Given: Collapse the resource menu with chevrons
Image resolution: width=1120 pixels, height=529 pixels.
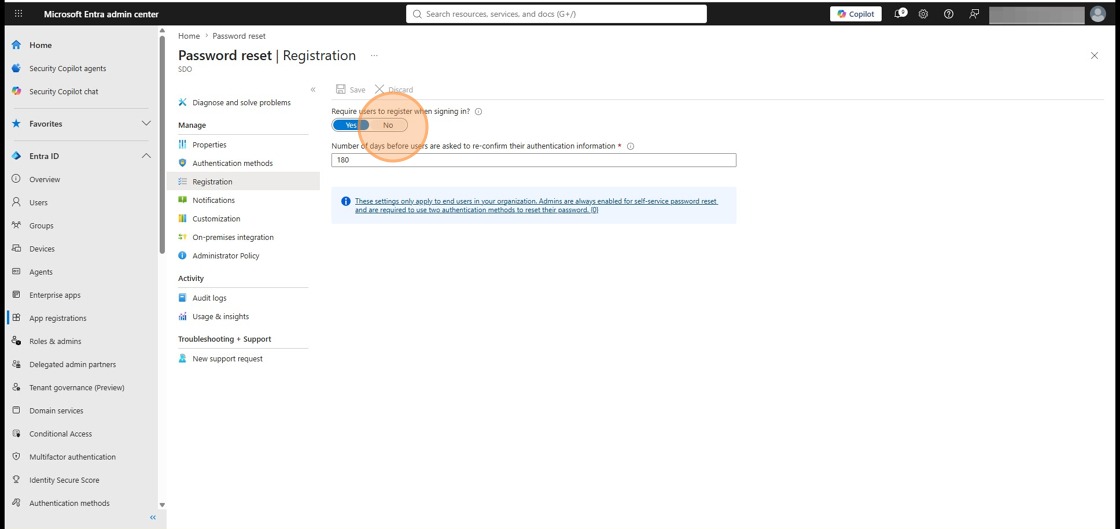Looking at the screenshot, I should (313, 89).
